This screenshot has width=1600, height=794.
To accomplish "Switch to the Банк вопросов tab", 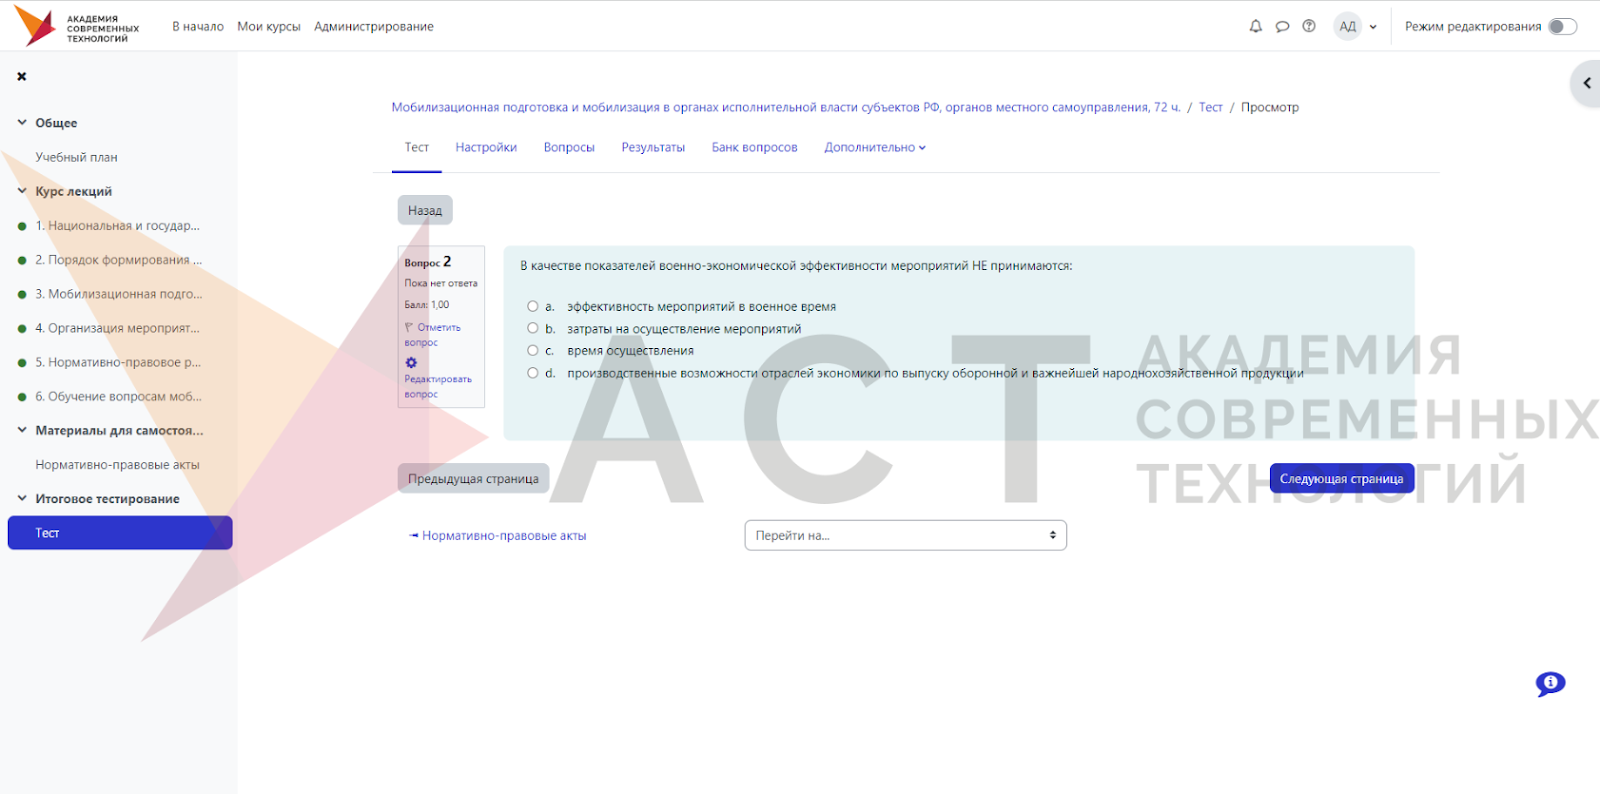I will [x=755, y=147].
